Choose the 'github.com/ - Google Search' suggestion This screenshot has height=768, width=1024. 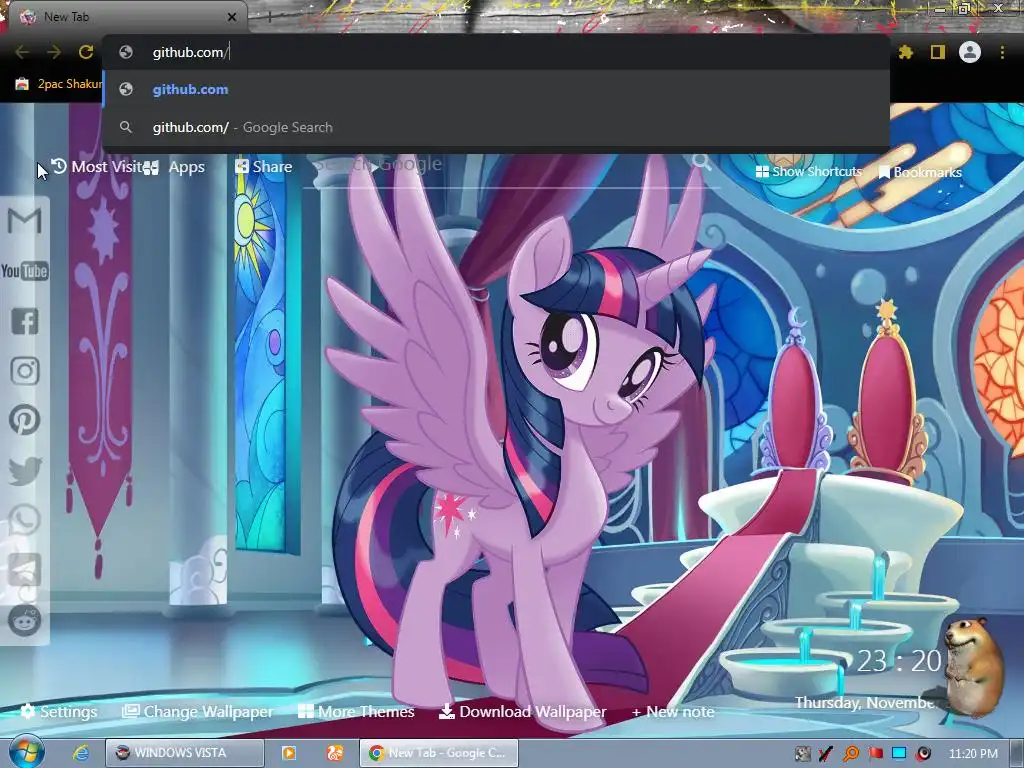pyautogui.click(x=496, y=127)
